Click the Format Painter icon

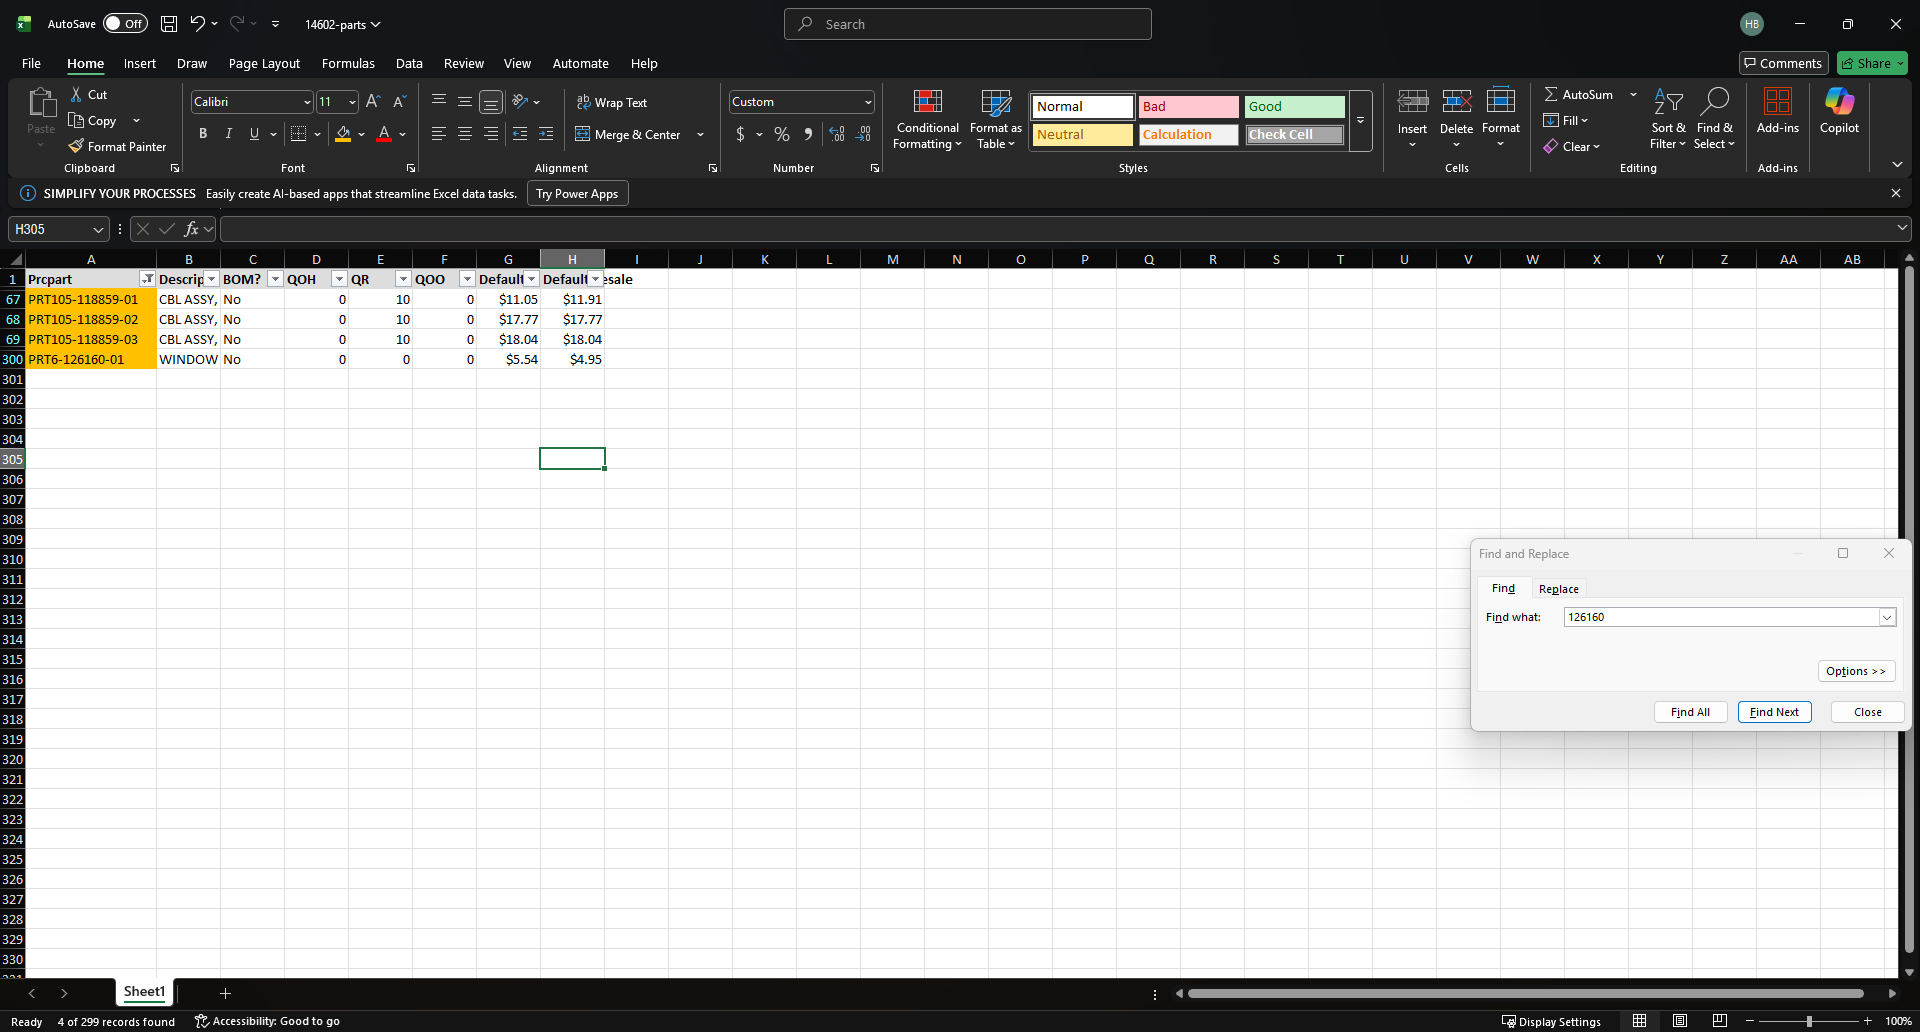coord(77,146)
